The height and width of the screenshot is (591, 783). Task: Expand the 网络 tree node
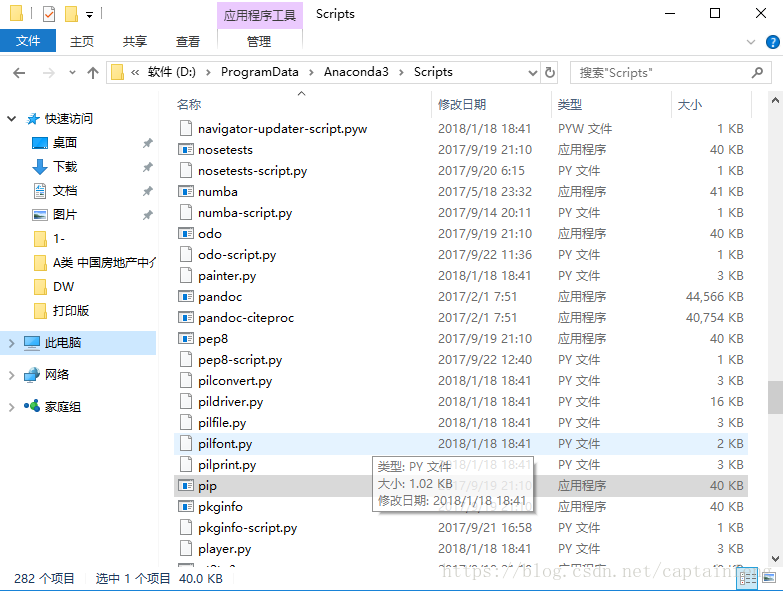[x=11, y=375]
